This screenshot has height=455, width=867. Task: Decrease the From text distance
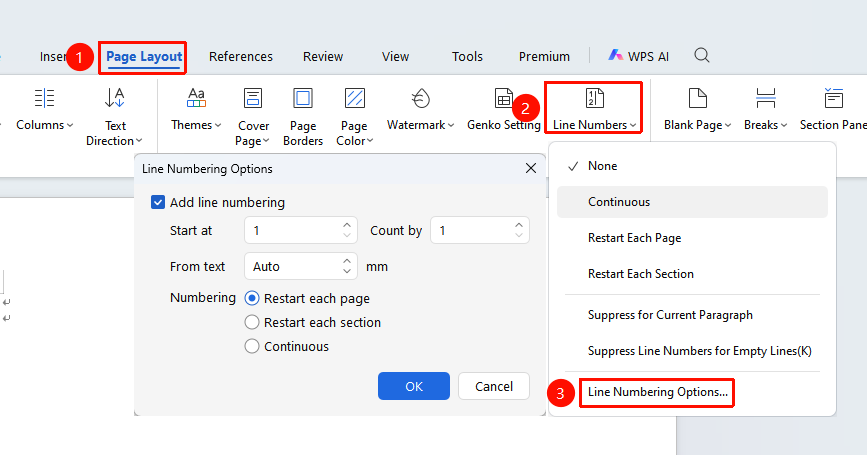347,271
